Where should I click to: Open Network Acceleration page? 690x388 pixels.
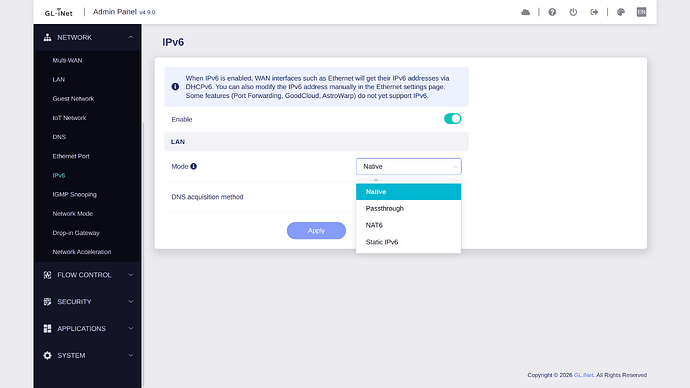point(82,252)
